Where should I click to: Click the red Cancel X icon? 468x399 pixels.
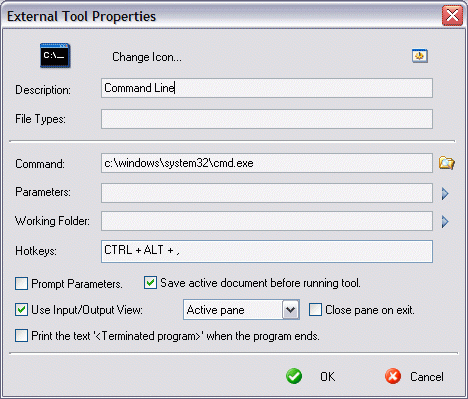(x=393, y=376)
